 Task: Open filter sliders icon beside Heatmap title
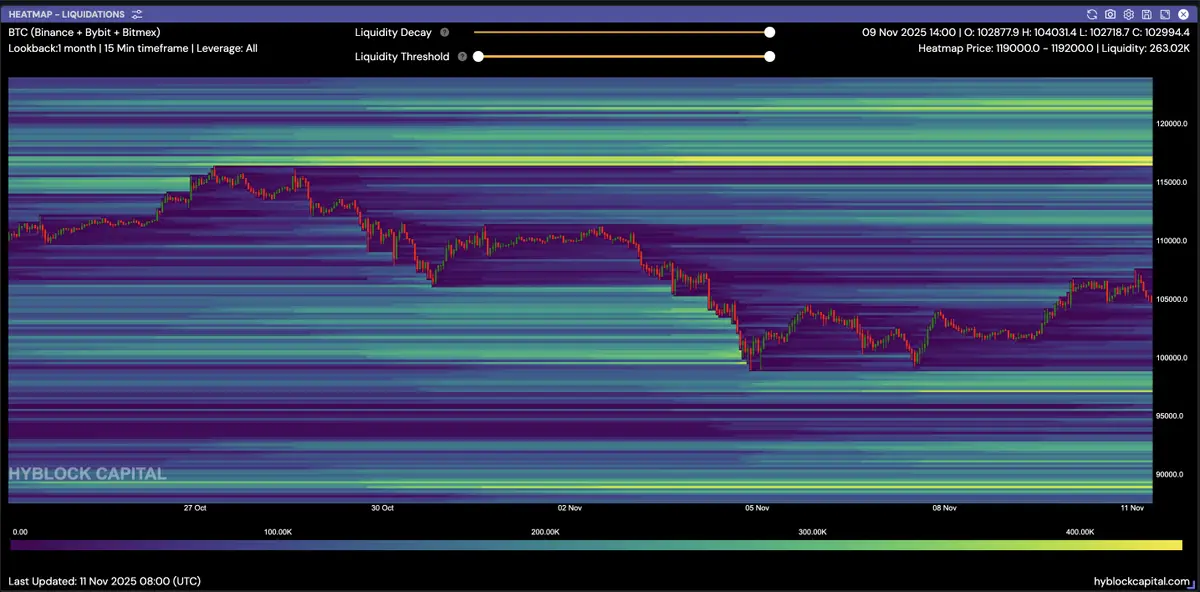coord(137,15)
